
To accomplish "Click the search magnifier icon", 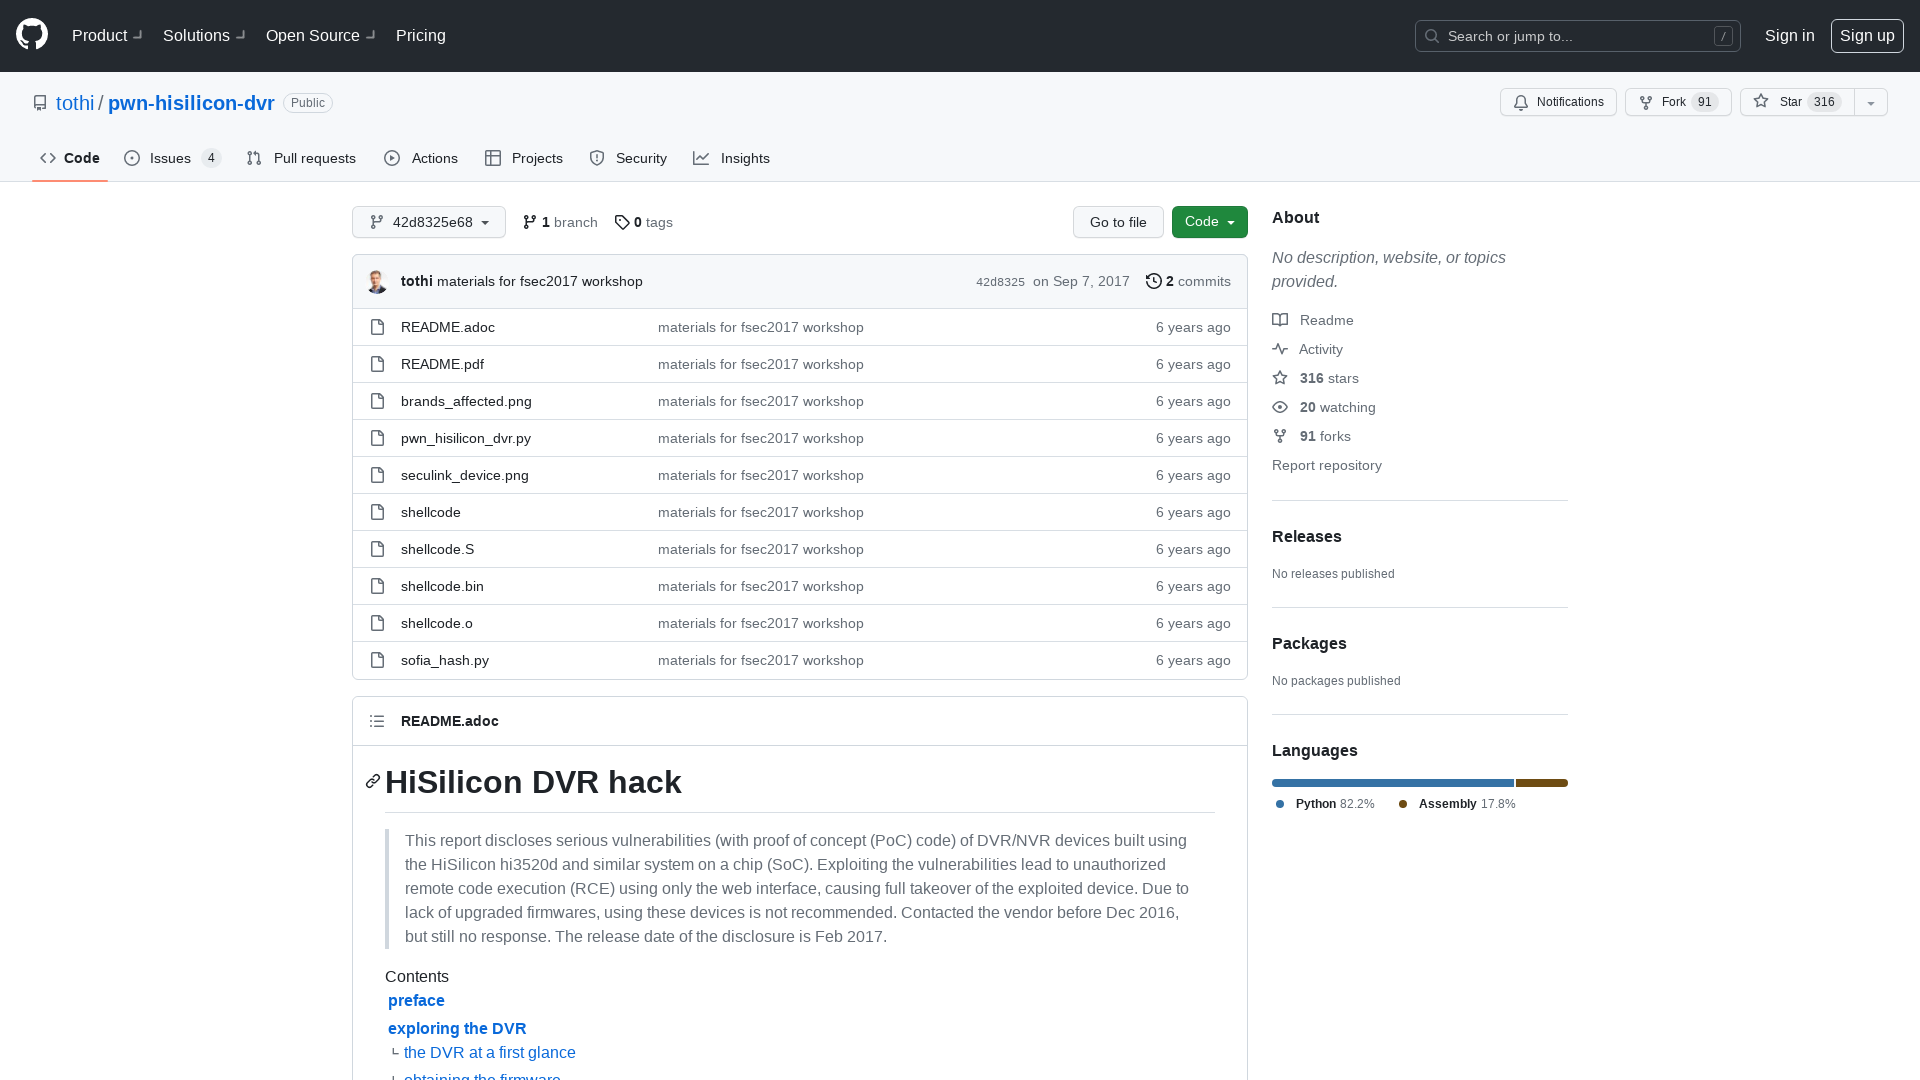I will [1432, 36].
